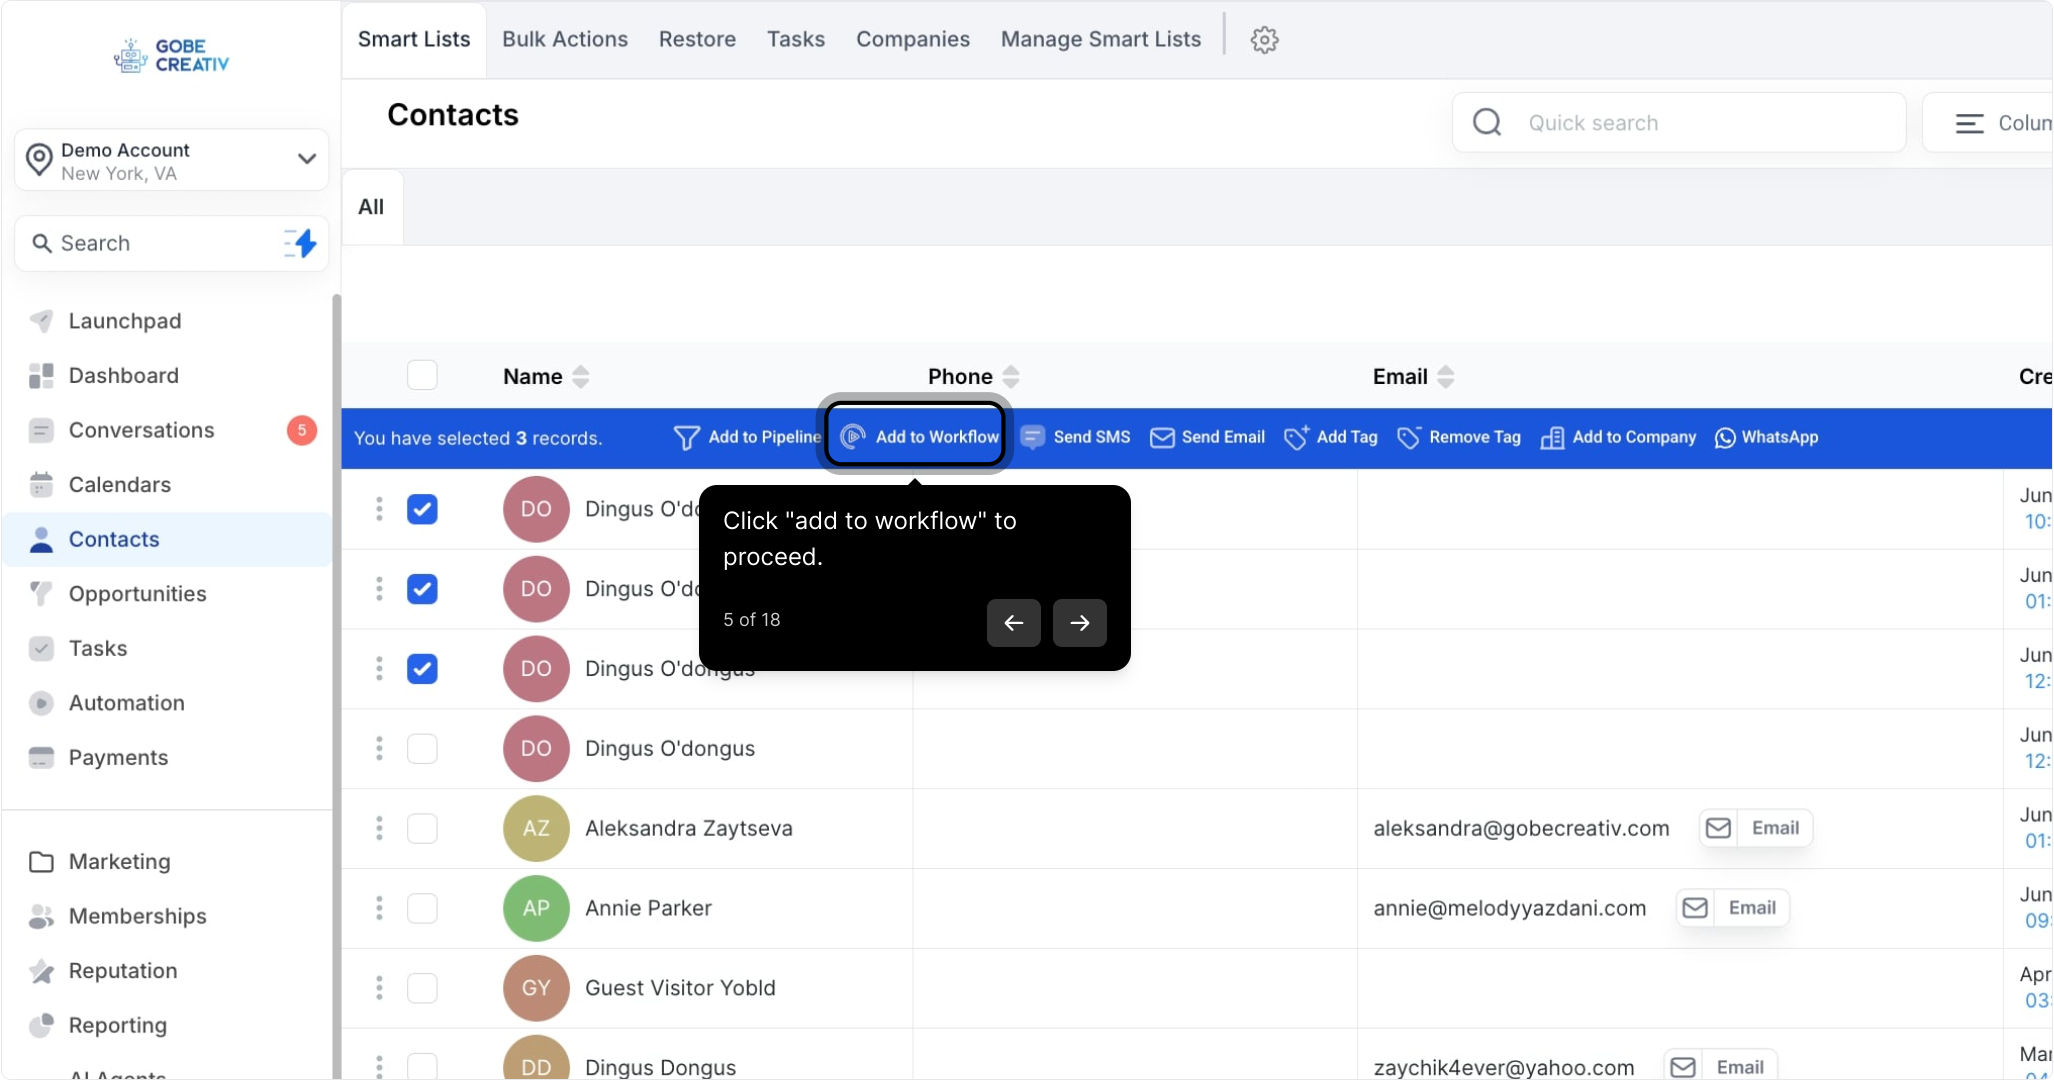The image size is (2054, 1080).
Task: Click the Email button for Aleksandra Zaytseva
Action: (1755, 828)
